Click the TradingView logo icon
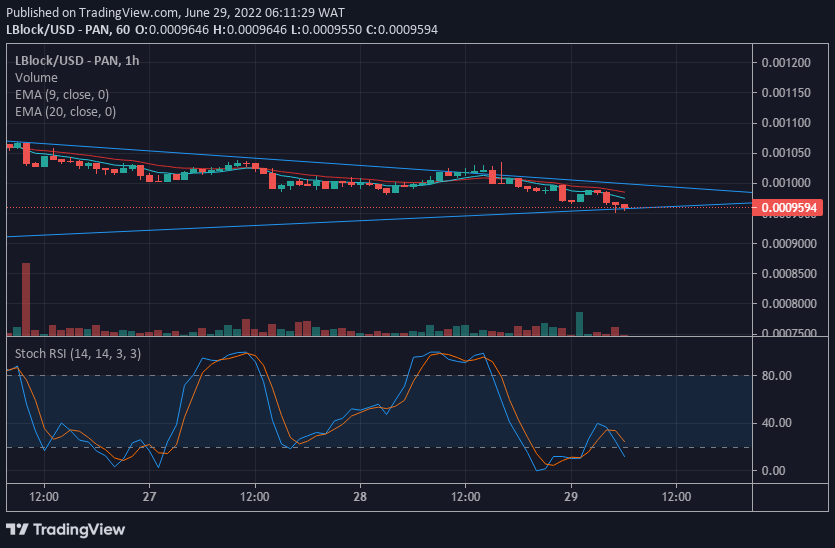This screenshot has width=835, height=548. click(17, 529)
